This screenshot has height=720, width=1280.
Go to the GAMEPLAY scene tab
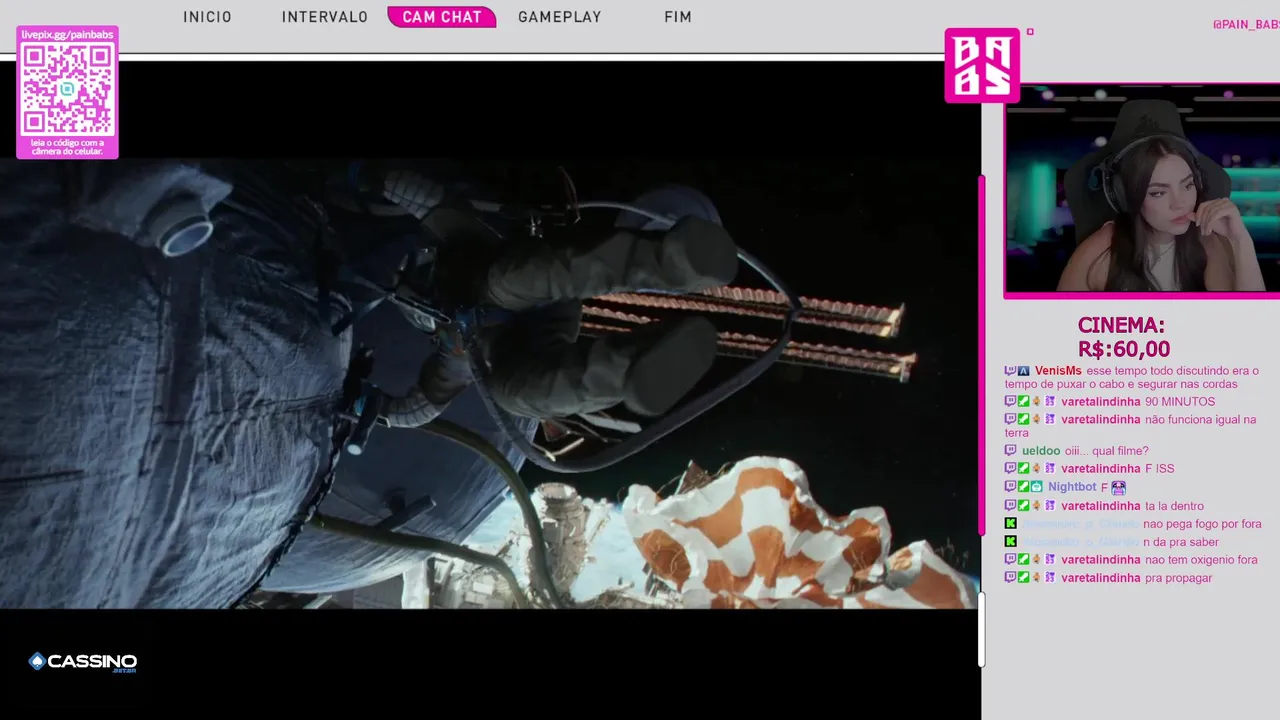tap(560, 17)
